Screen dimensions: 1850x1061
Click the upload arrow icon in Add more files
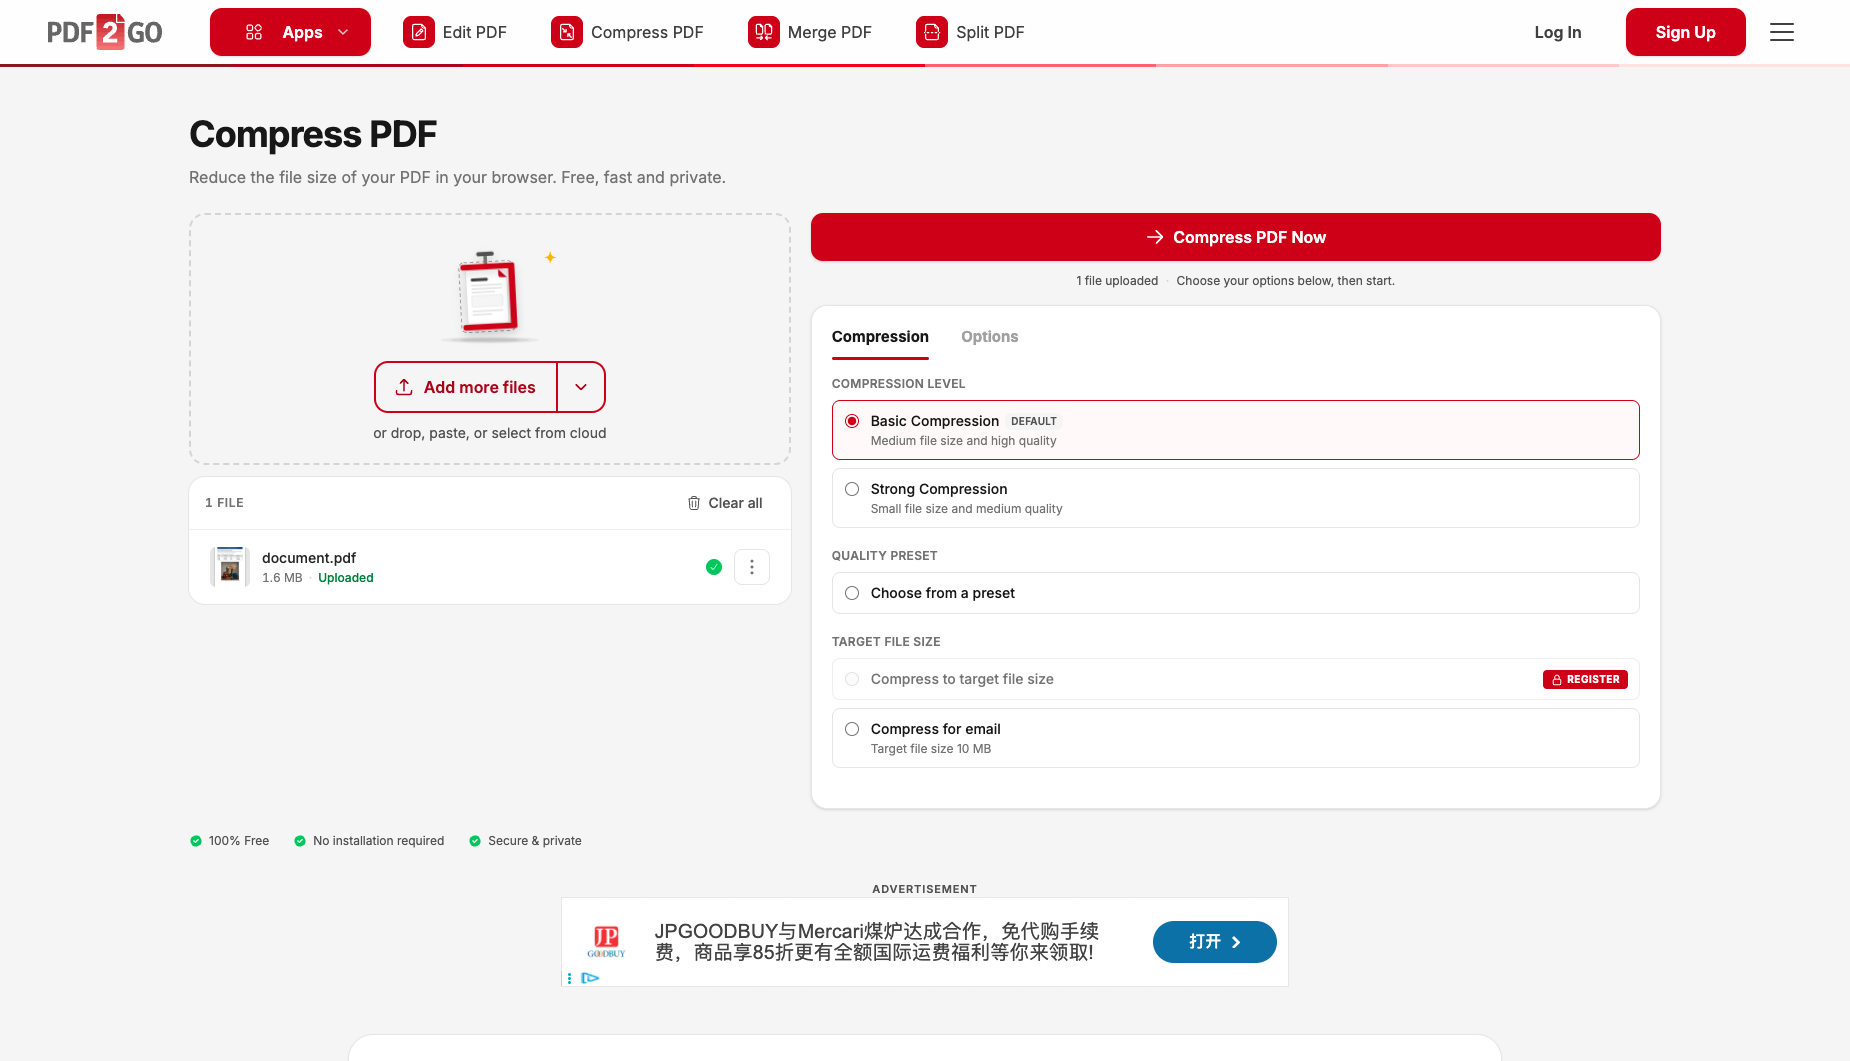coord(404,387)
